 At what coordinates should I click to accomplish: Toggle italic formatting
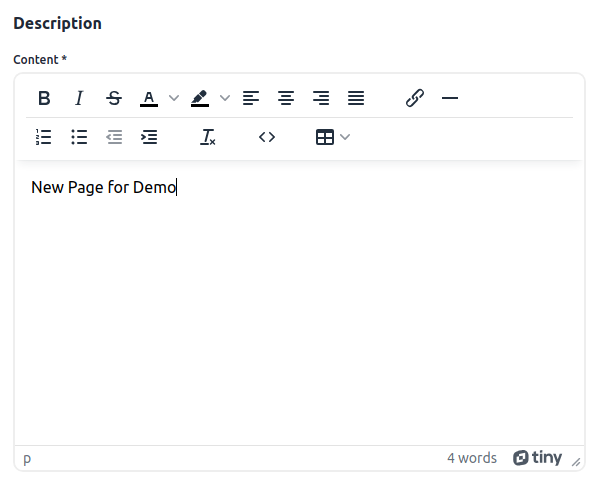[79, 98]
